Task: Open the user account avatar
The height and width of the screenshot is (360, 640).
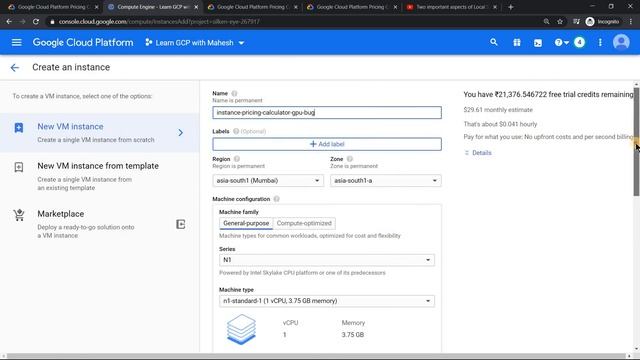Action: coord(621,42)
